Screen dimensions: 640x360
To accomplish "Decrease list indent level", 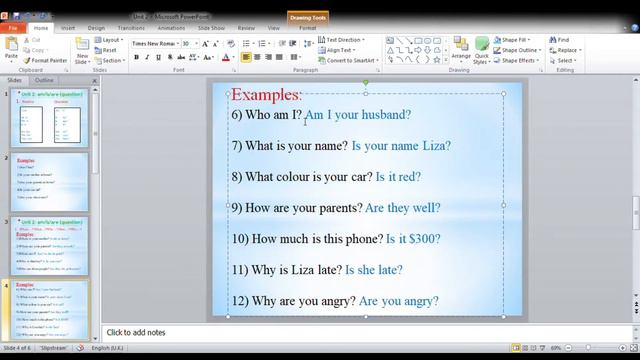I will tap(282, 44).
